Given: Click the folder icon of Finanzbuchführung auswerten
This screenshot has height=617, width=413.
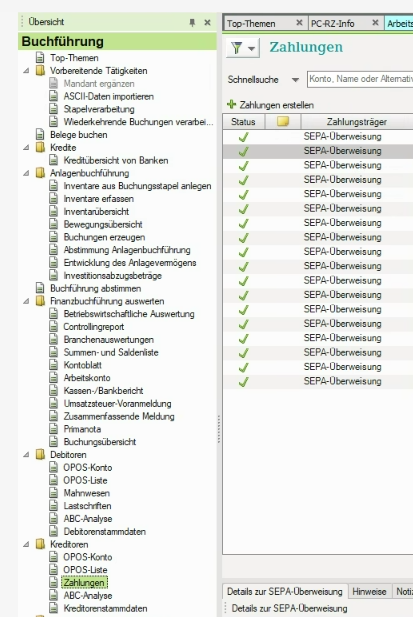Looking at the screenshot, I should tap(40, 301).
